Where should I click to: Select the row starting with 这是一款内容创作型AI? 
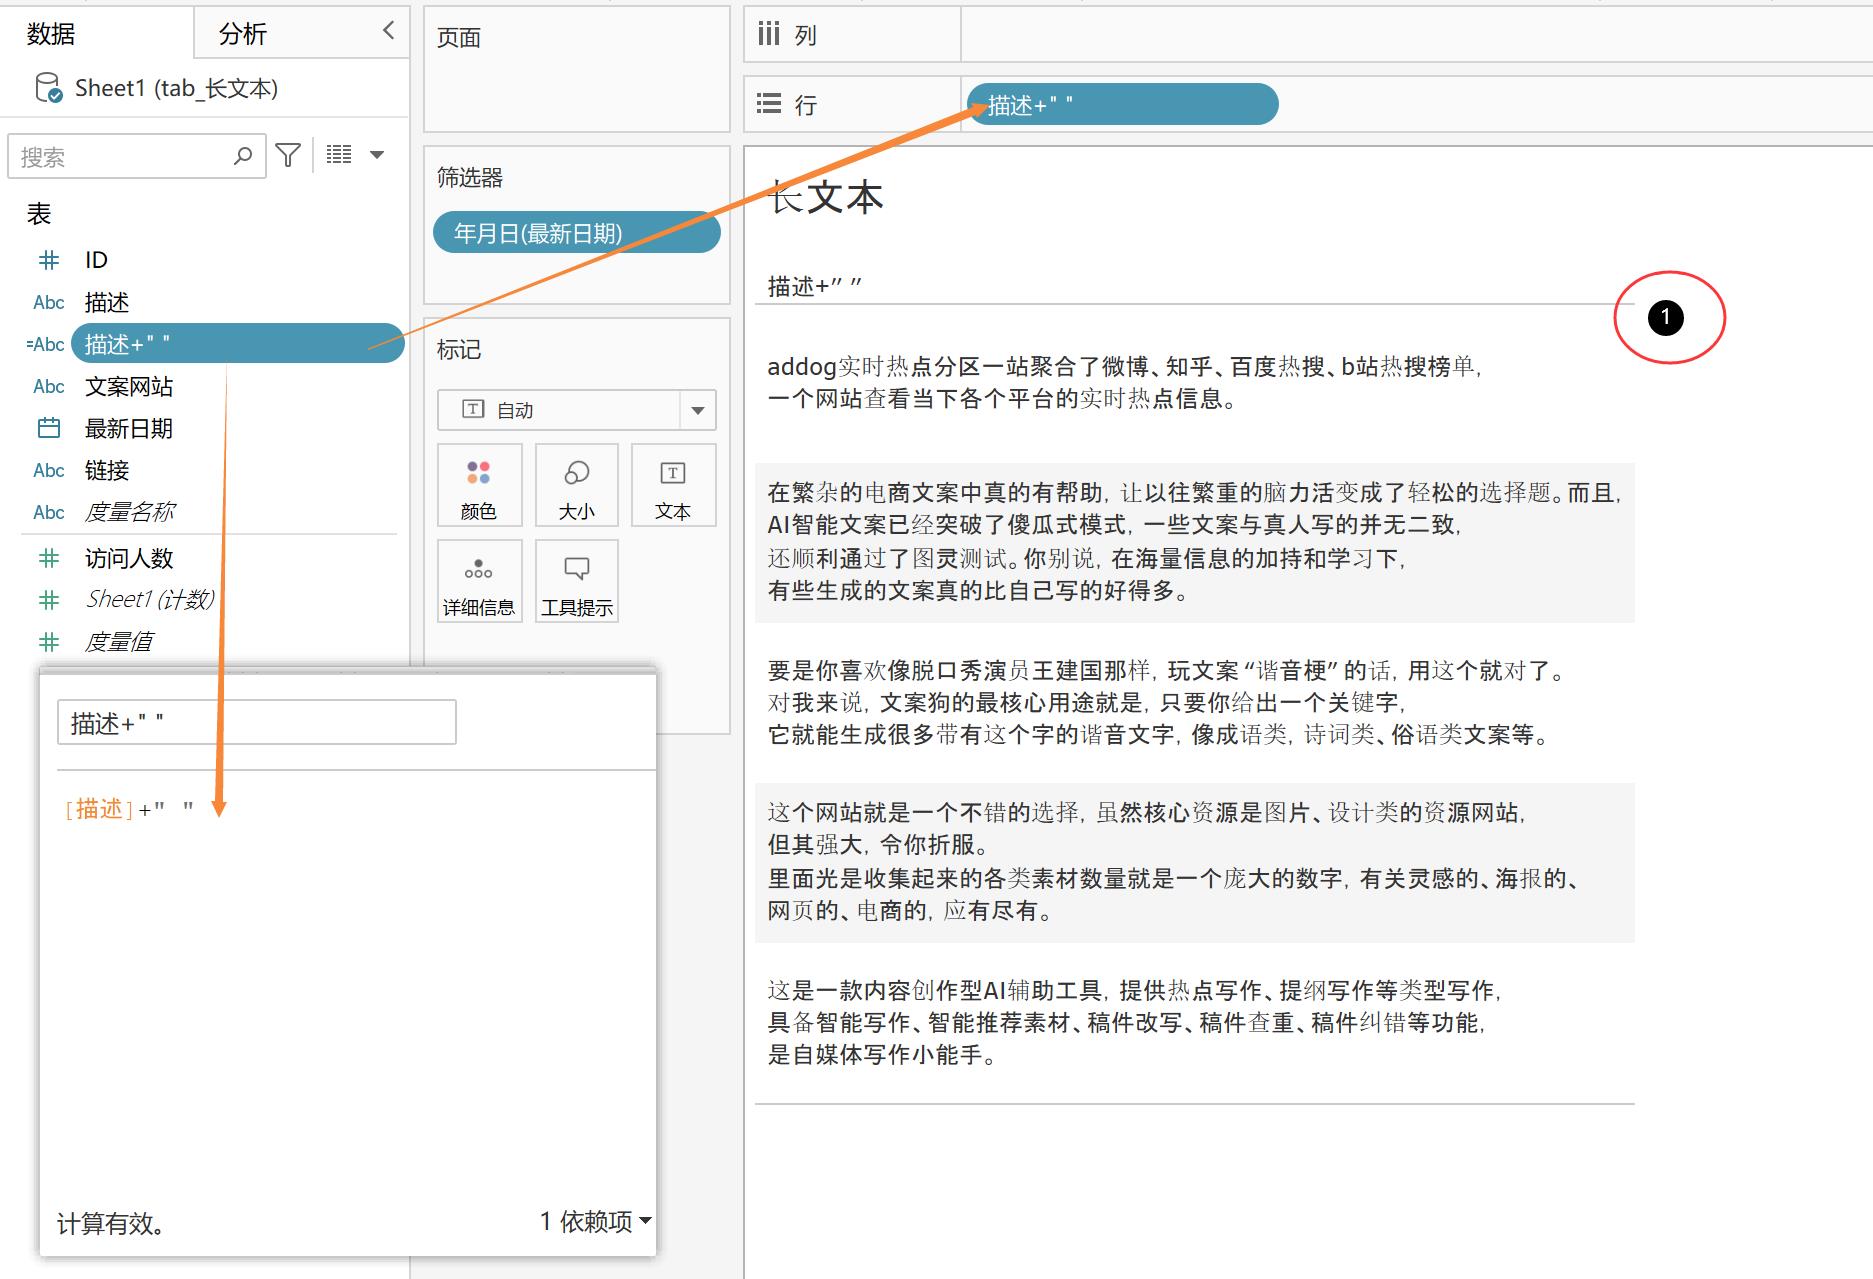coord(1194,1023)
